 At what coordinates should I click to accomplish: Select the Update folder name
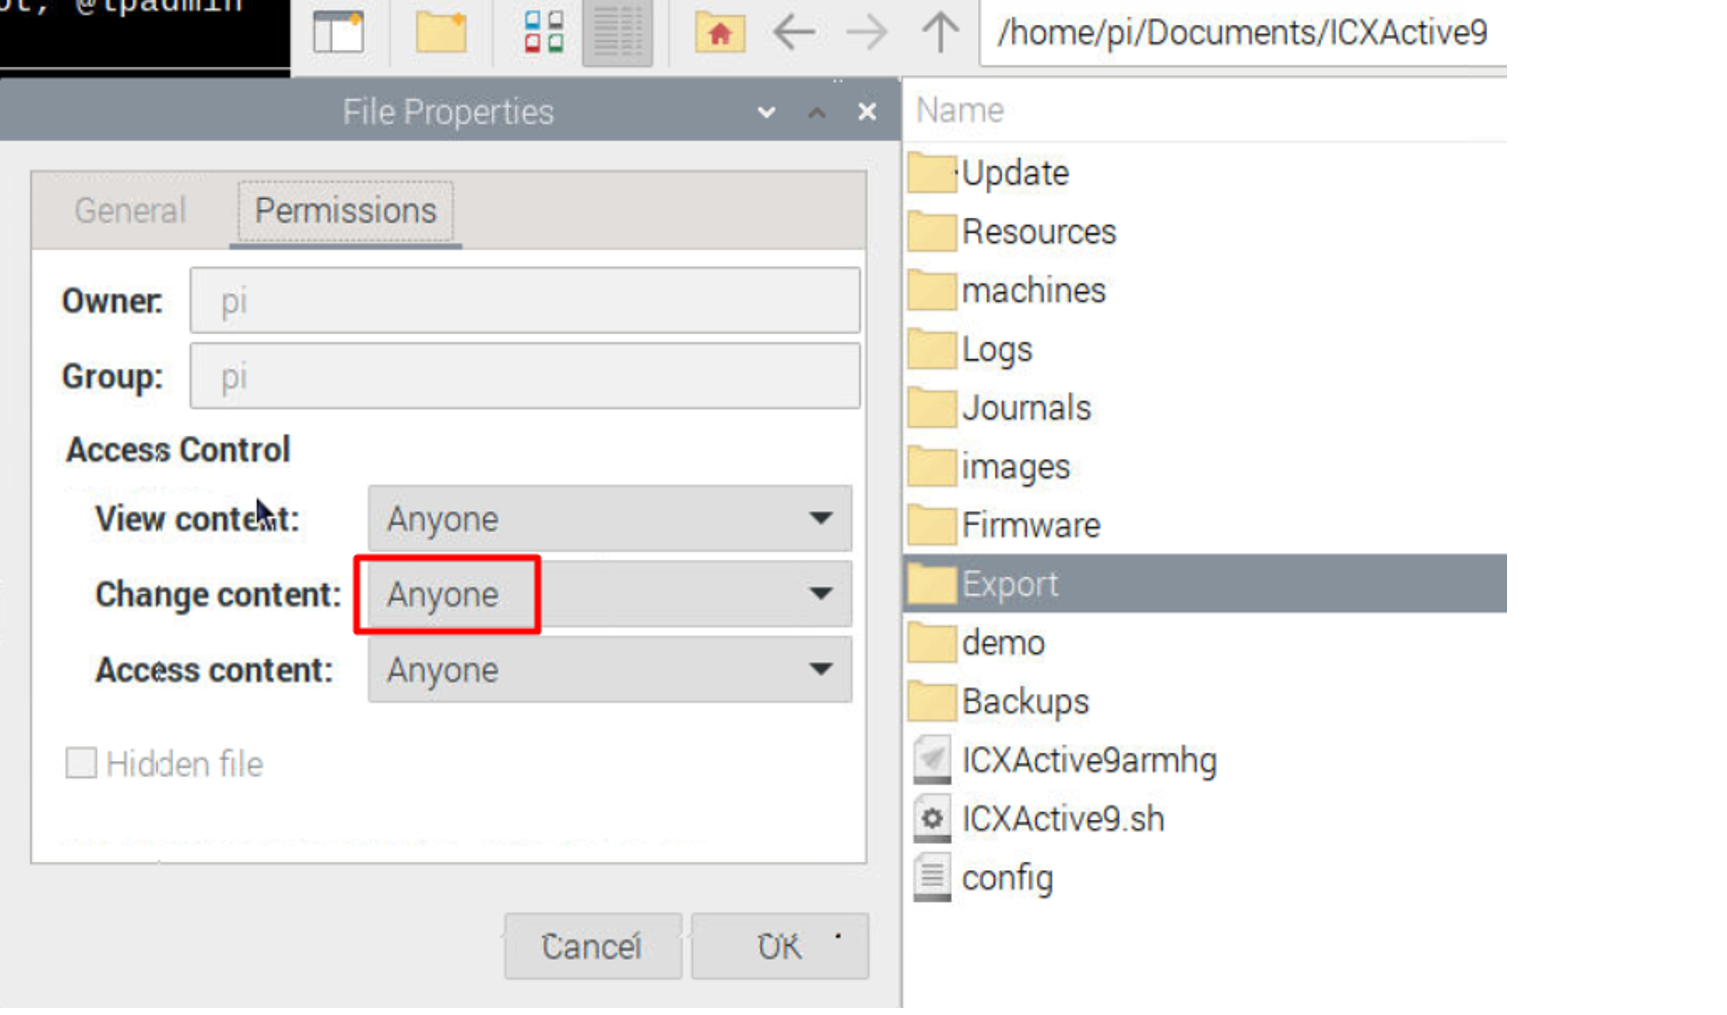[1015, 174]
